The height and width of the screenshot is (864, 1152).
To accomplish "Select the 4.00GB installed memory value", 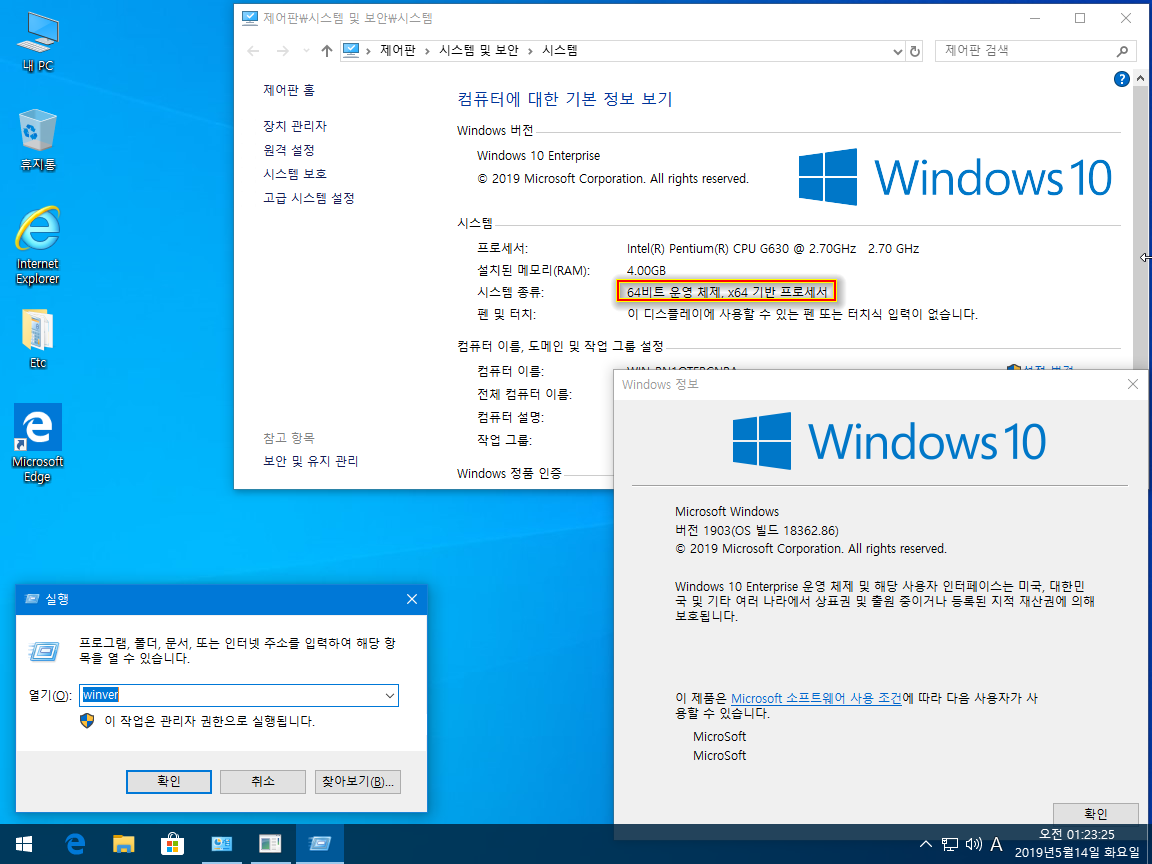I will tap(647, 270).
